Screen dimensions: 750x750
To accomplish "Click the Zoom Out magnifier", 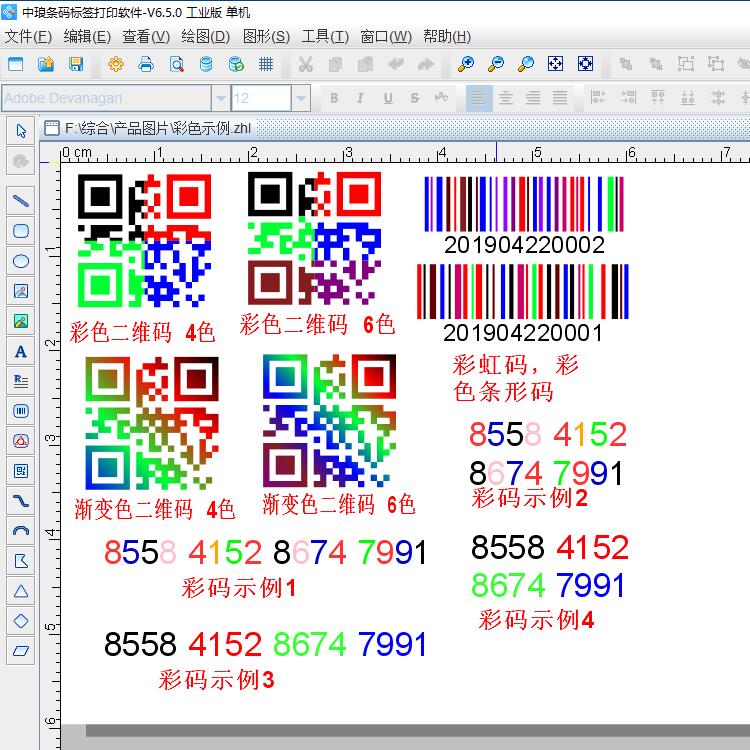I will (x=496, y=64).
